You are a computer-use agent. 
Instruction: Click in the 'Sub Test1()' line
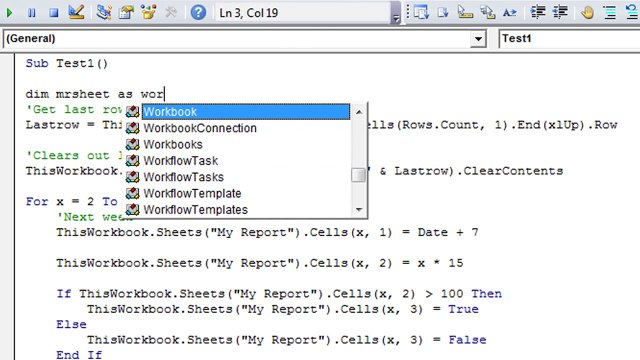point(67,64)
